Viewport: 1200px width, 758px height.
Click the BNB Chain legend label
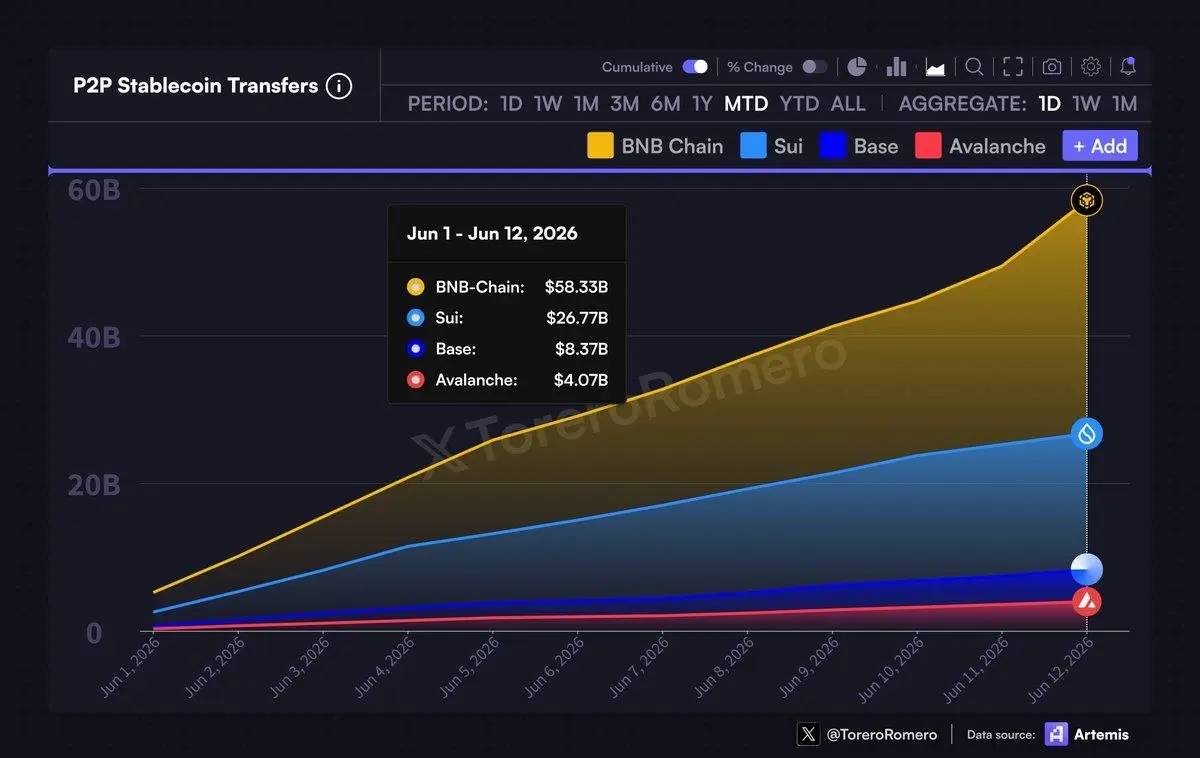pos(672,146)
